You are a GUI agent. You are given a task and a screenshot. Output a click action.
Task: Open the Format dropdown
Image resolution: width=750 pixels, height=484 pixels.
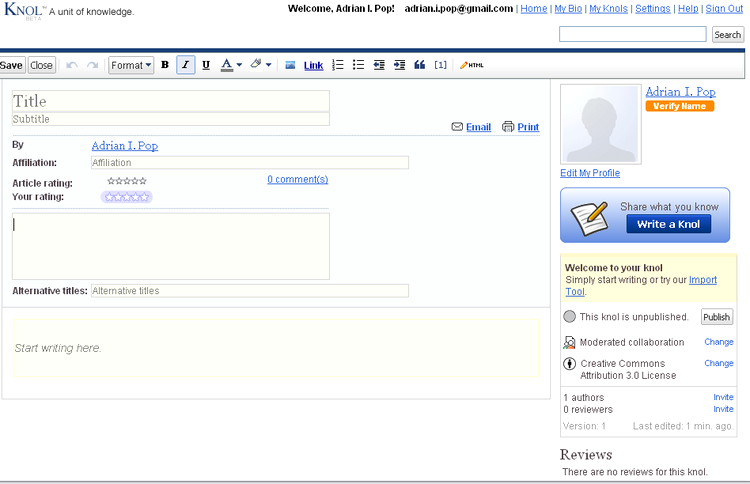[131, 65]
